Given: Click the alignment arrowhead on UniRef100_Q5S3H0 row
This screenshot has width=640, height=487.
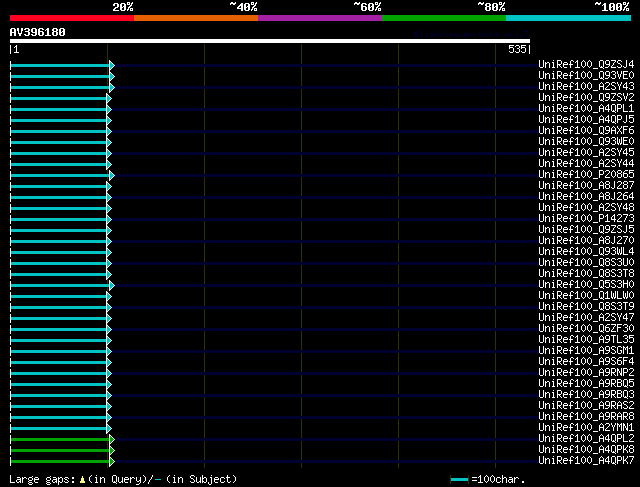Looking at the screenshot, I should click(112, 286).
